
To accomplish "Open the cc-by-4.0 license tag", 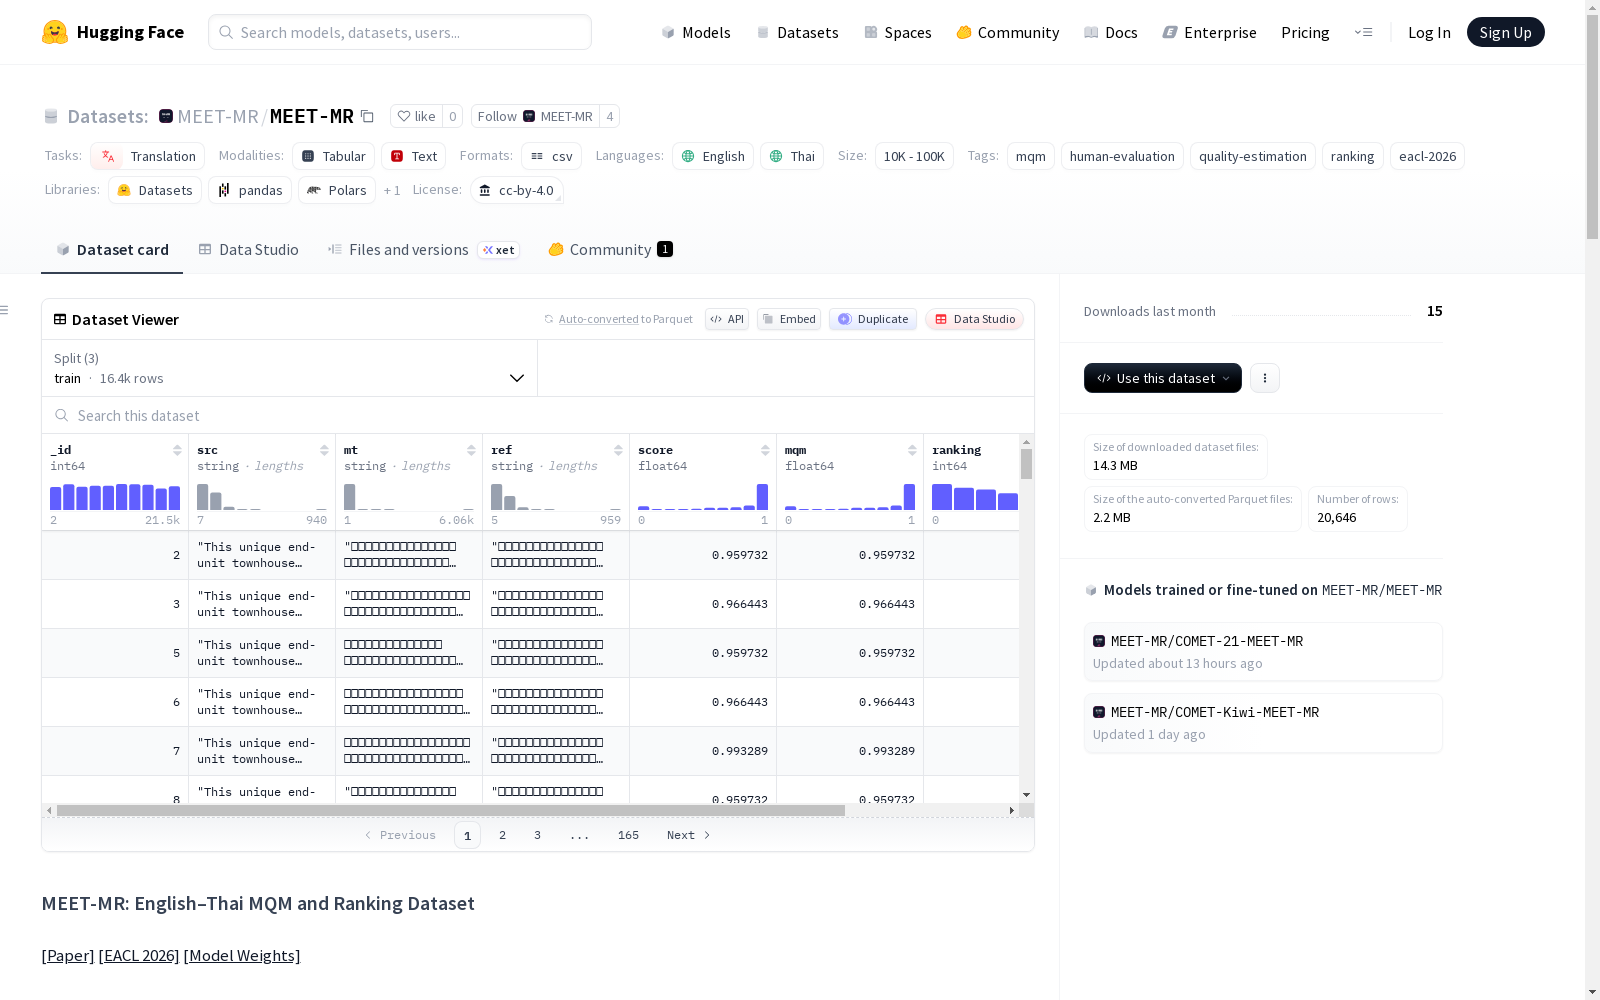I will pos(517,190).
